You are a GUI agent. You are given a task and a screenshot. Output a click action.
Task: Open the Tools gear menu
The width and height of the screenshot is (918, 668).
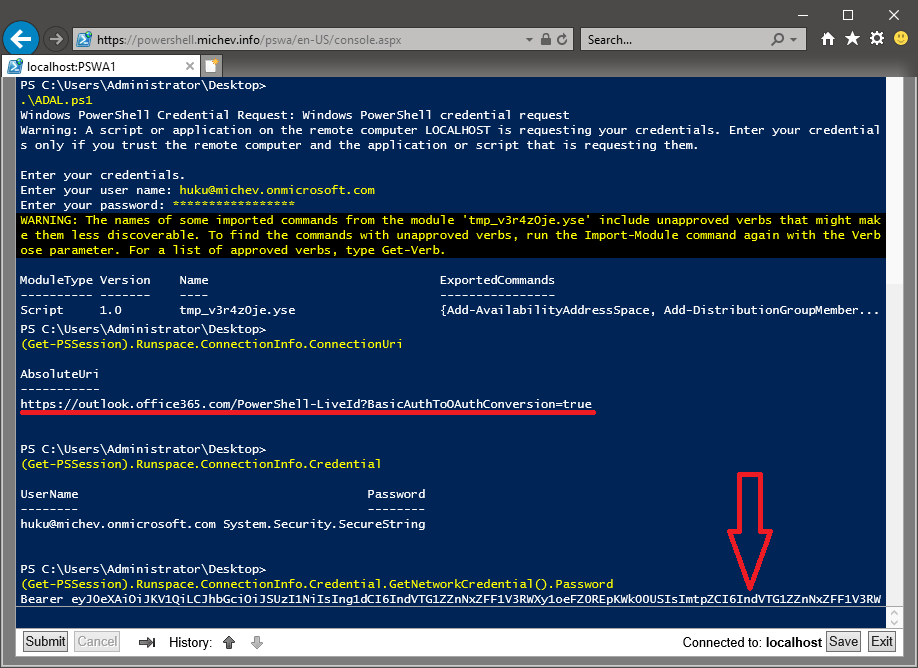pos(875,39)
